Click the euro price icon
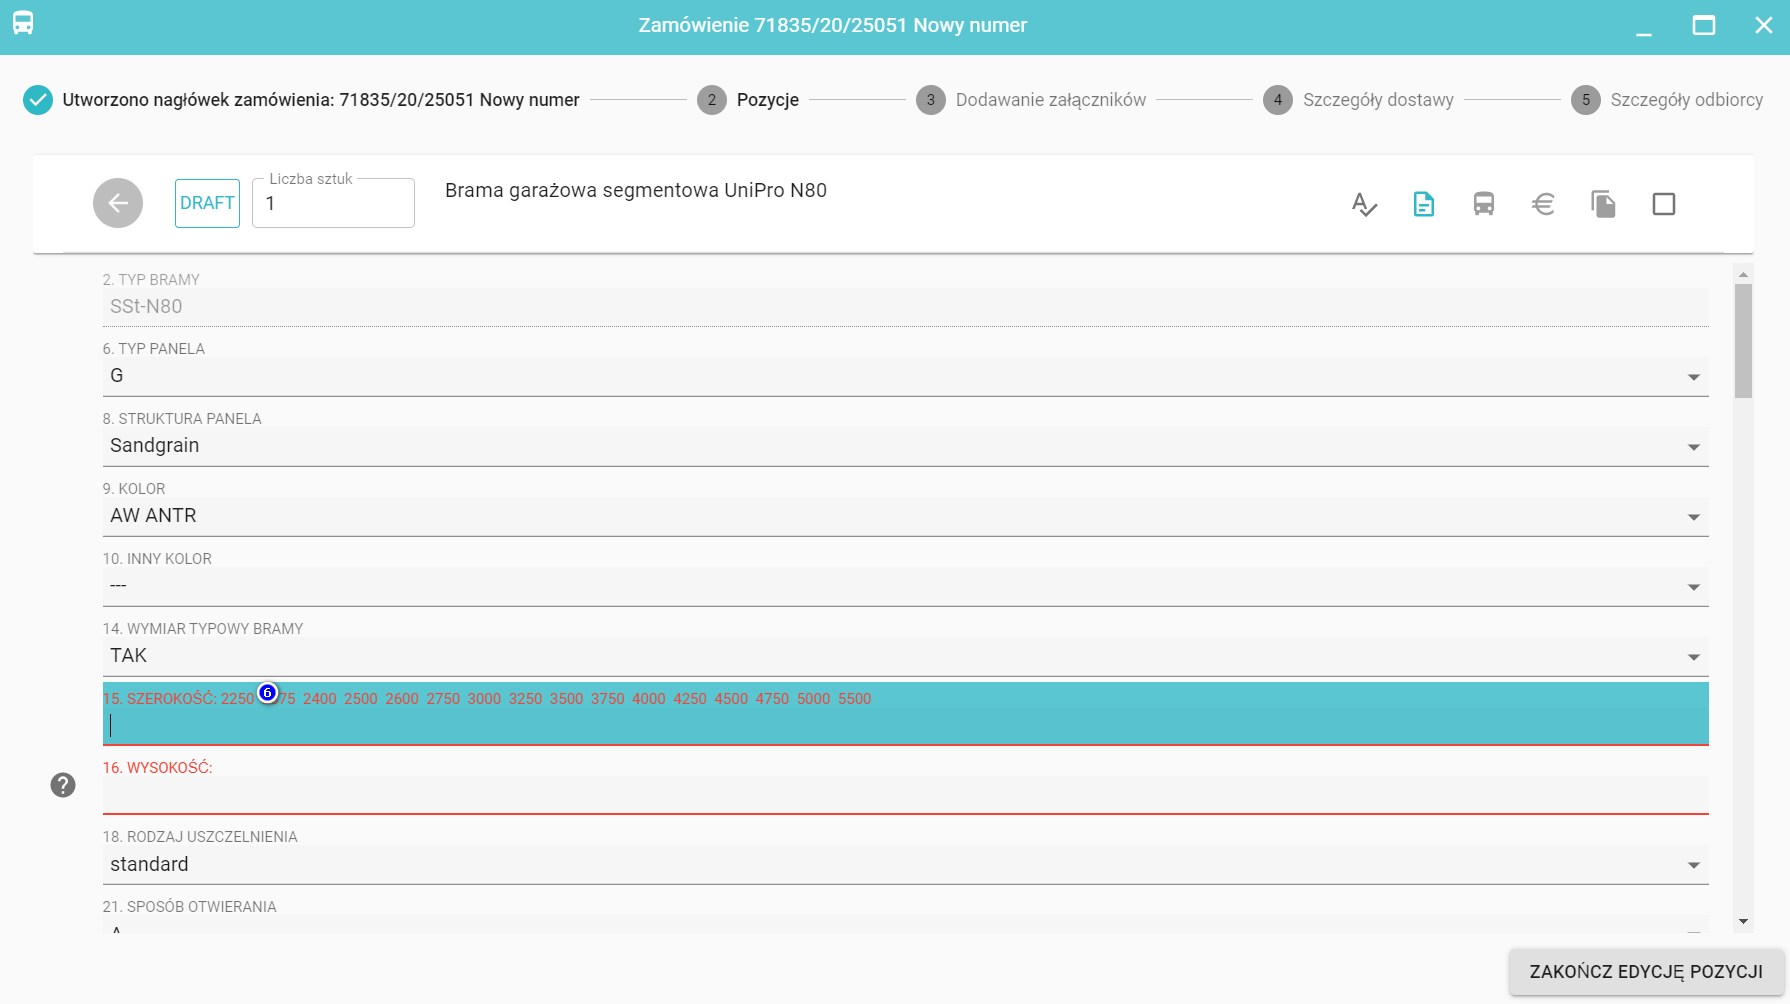Screen dimensions: 1790x1004 click(x=1543, y=204)
